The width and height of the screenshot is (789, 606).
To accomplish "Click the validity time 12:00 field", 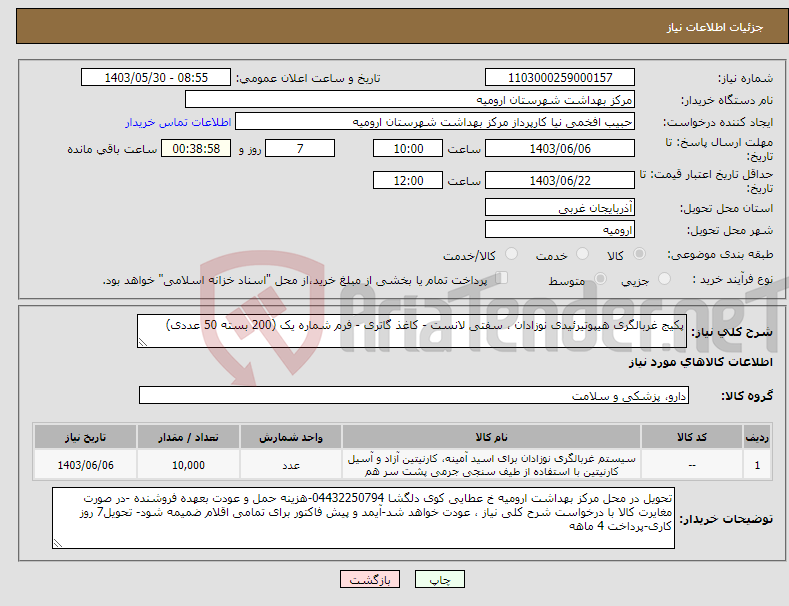I will [408, 180].
